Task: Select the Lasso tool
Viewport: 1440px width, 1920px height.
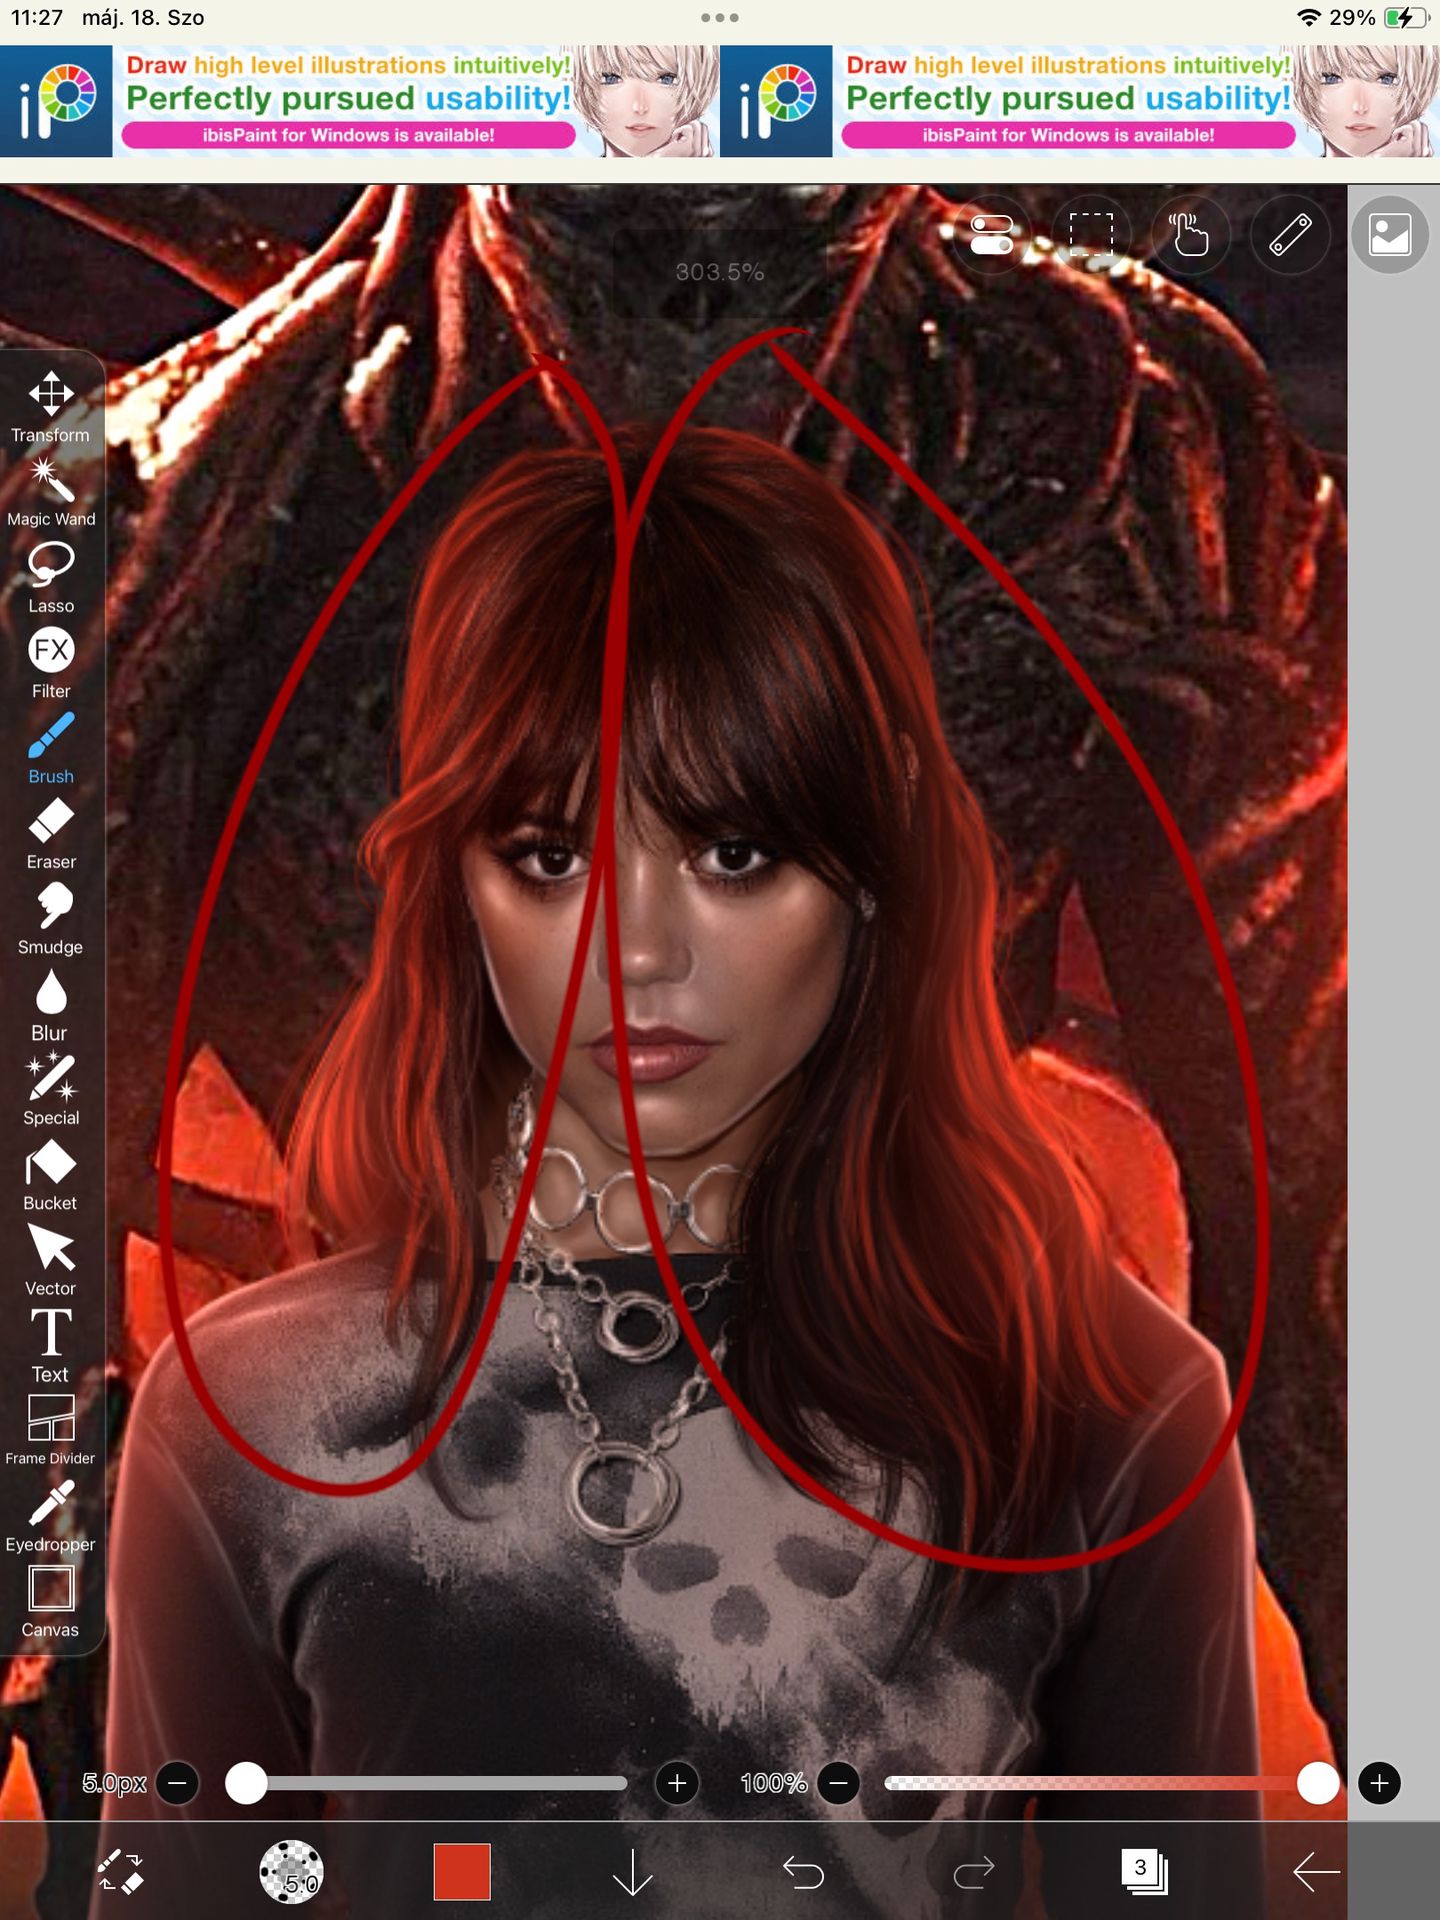Action: click(50, 578)
